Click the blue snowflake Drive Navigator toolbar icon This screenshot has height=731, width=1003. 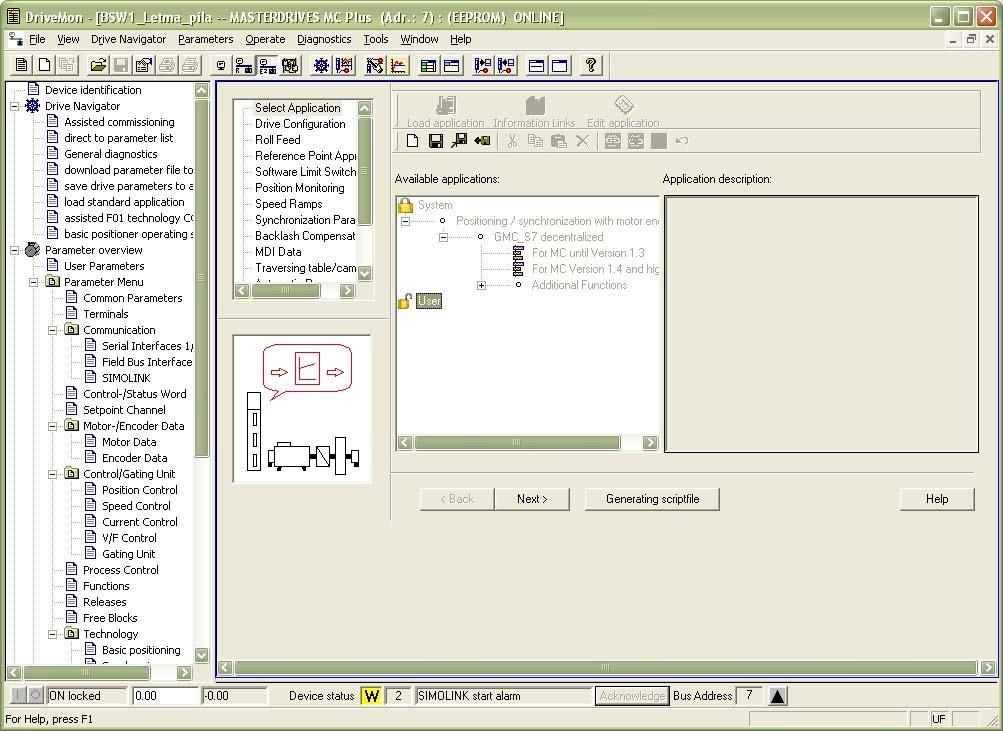(321, 65)
